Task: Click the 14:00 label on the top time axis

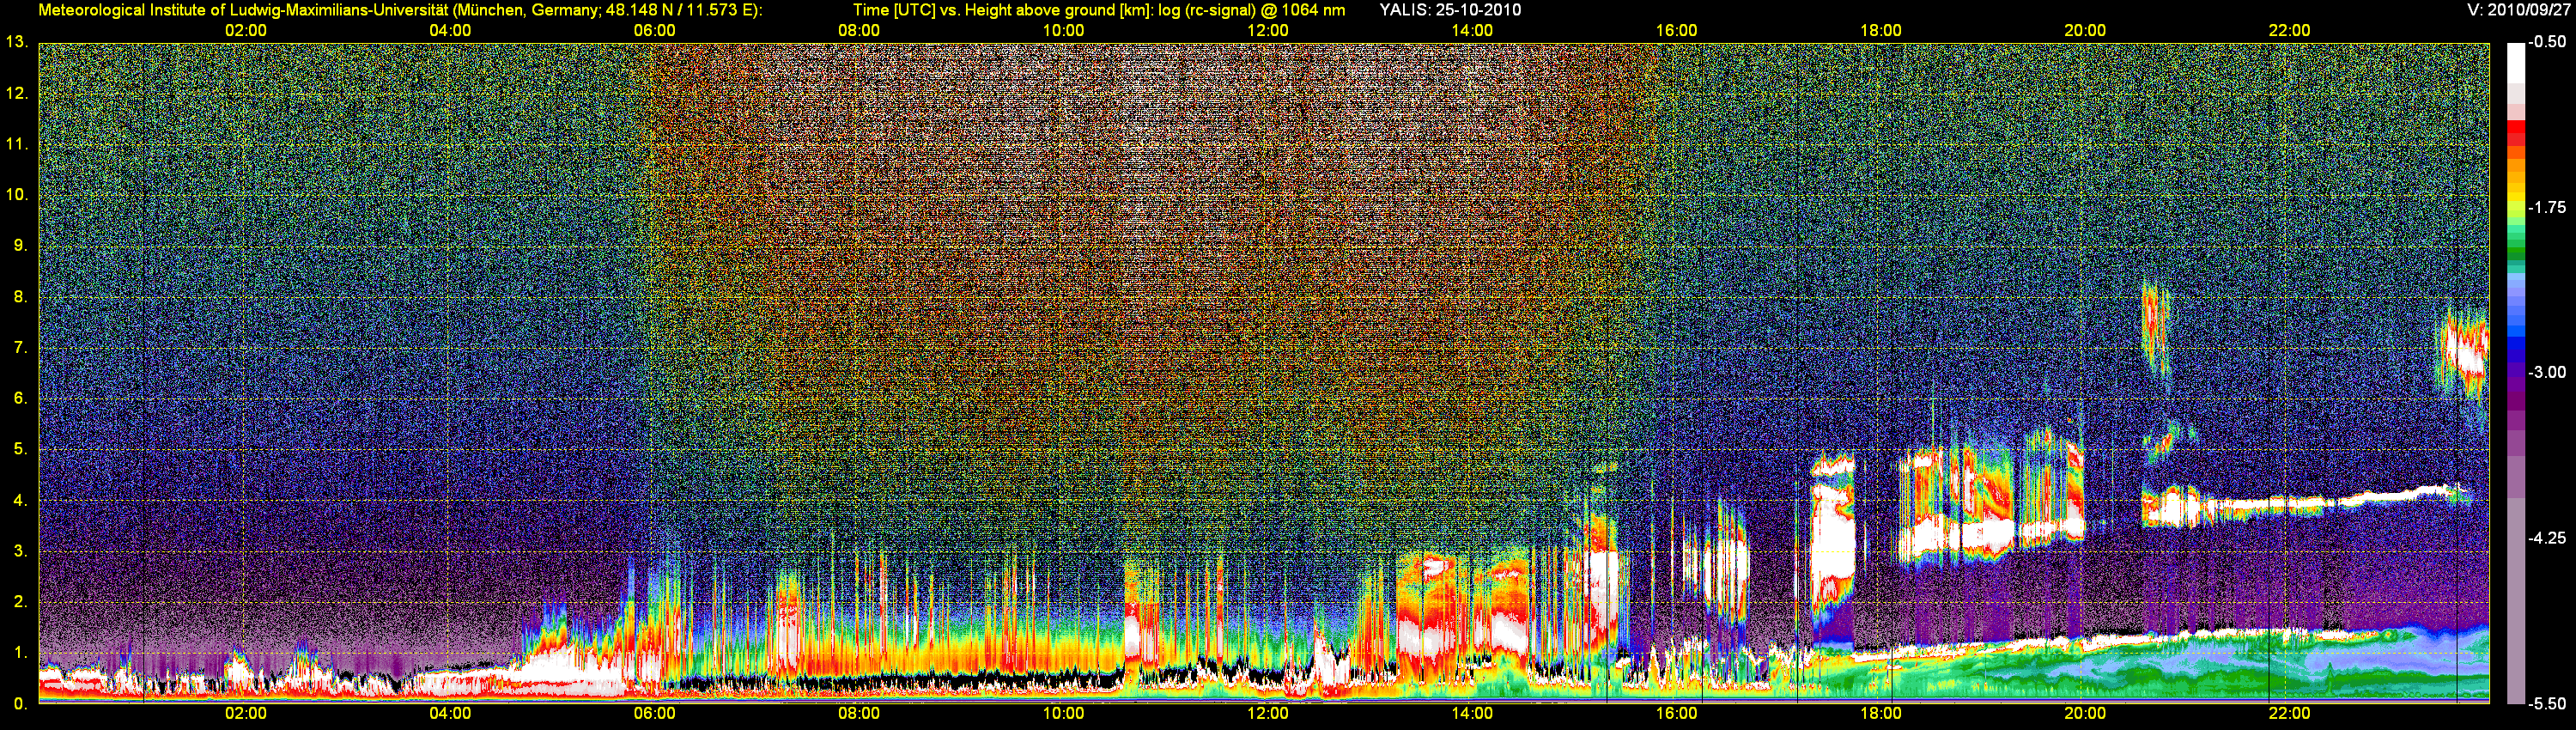Action: pos(1472,31)
